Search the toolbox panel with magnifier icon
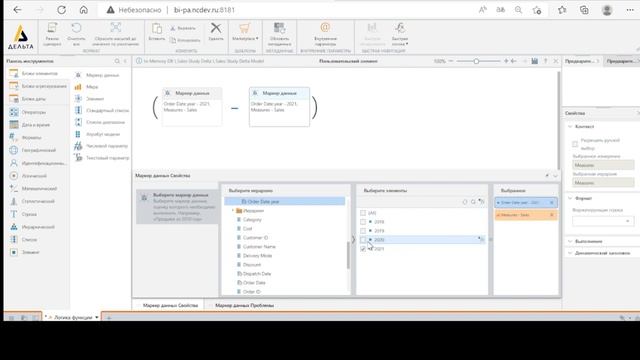 tap(117, 61)
